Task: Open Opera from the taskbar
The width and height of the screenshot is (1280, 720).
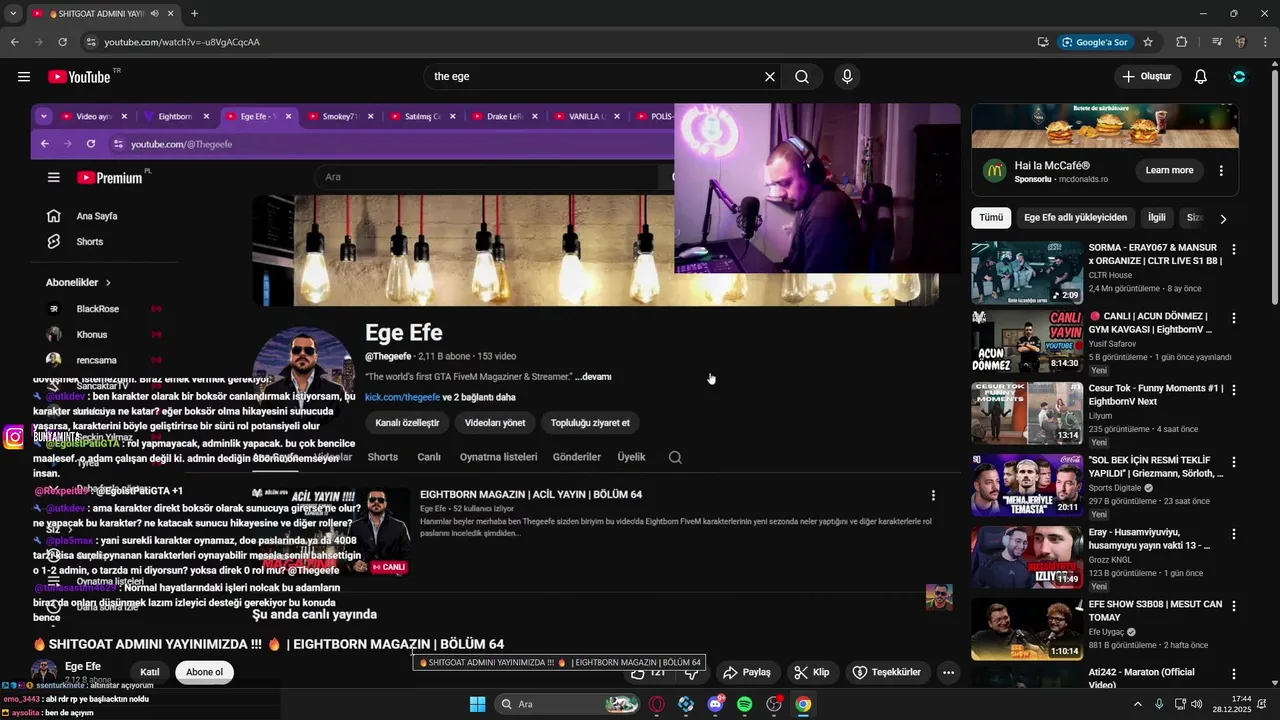Action: [x=656, y=704]
